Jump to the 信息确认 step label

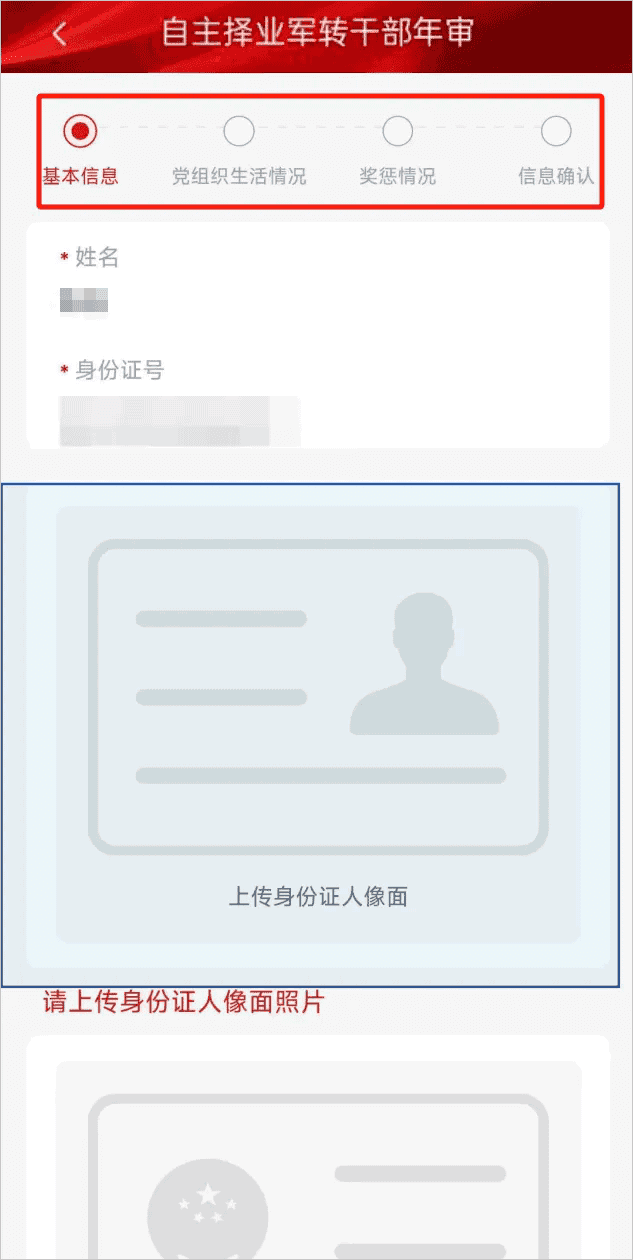click(x=556, y=177)
